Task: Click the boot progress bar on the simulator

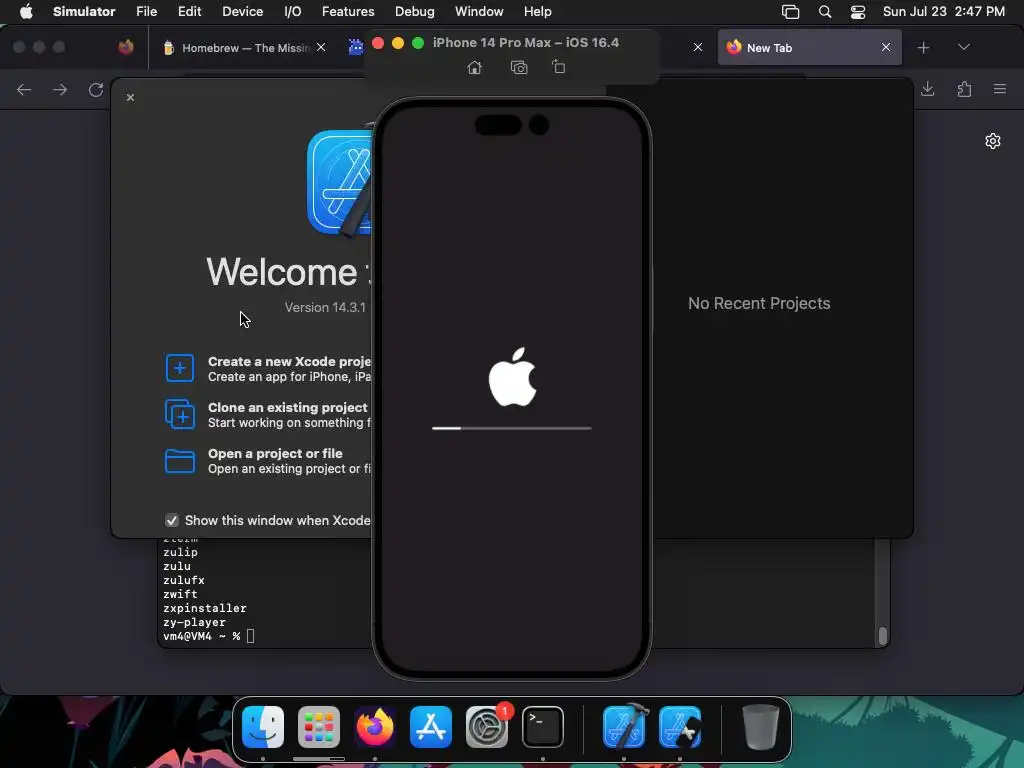Action: pos(512,428)
